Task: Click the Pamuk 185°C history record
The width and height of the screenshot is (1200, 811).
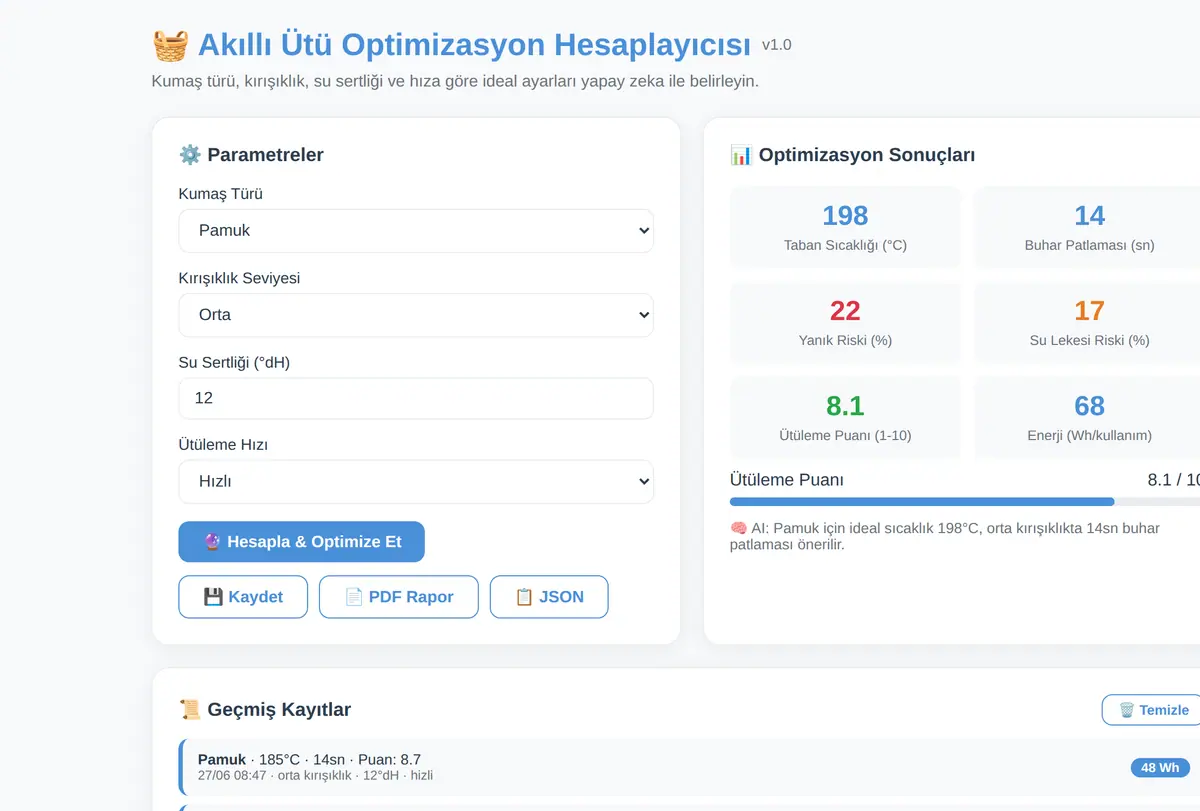Action: [x=690, y=767]
